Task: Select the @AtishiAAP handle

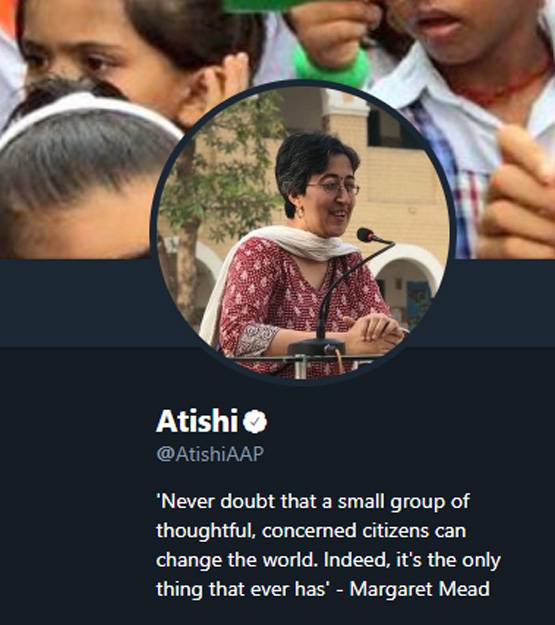Action: [x=210, y=454]
